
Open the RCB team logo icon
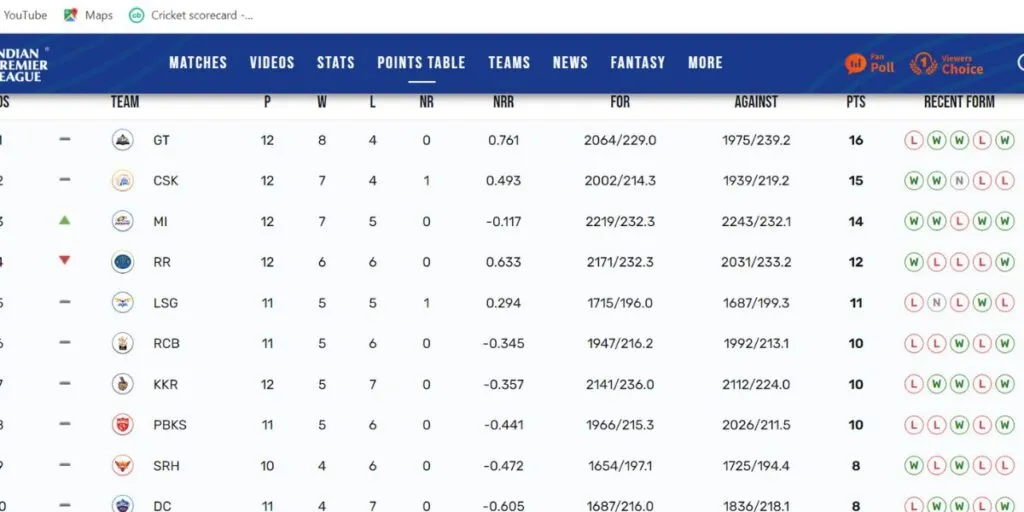coord(122,344)
